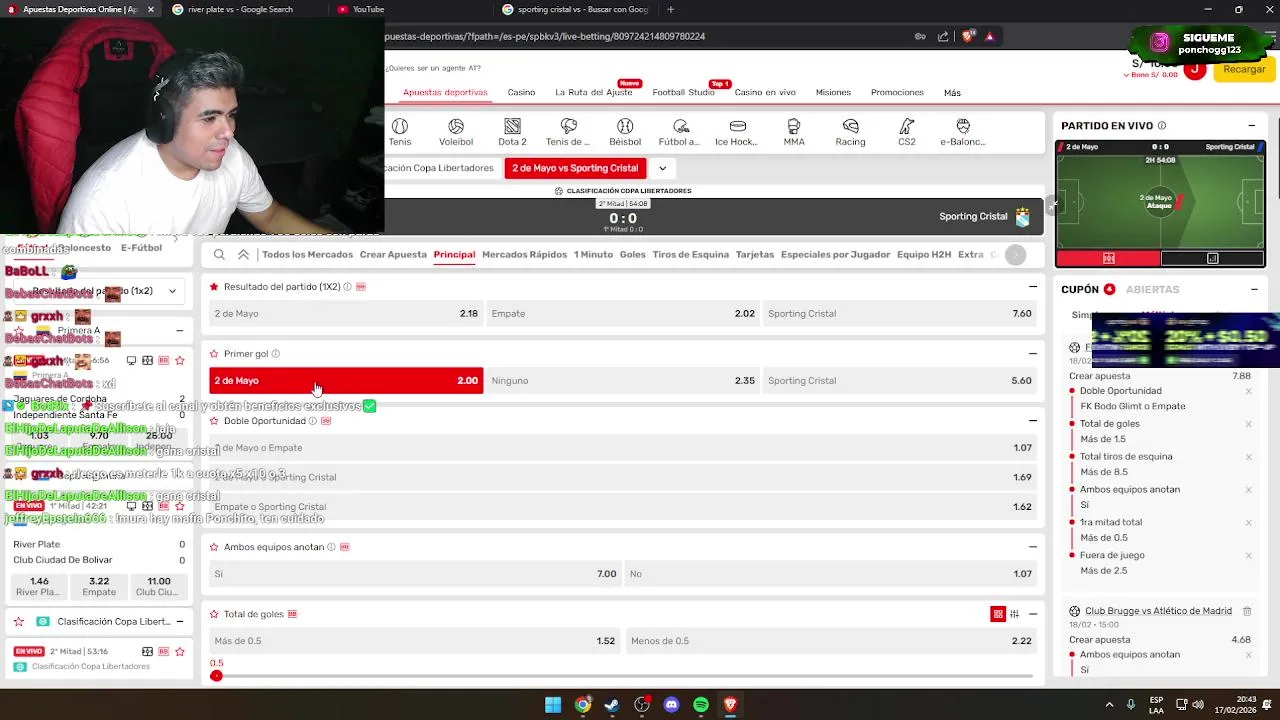Viewport: 1280px width, 720px height.
Task: Open Spotify from the taskbar
Action: point(701,705)
